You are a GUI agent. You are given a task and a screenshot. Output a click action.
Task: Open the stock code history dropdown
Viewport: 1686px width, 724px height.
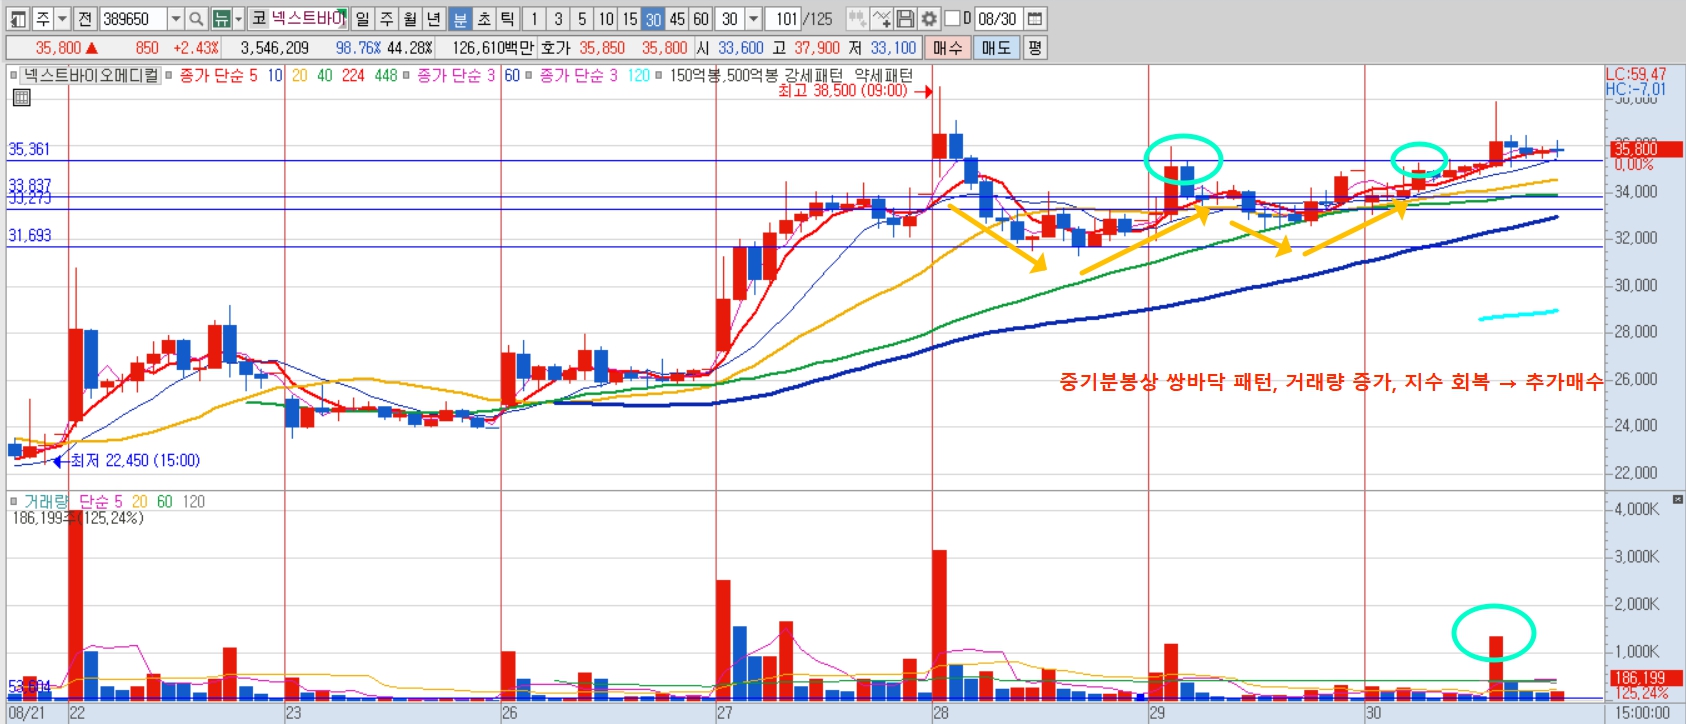(x=176, y=19)
